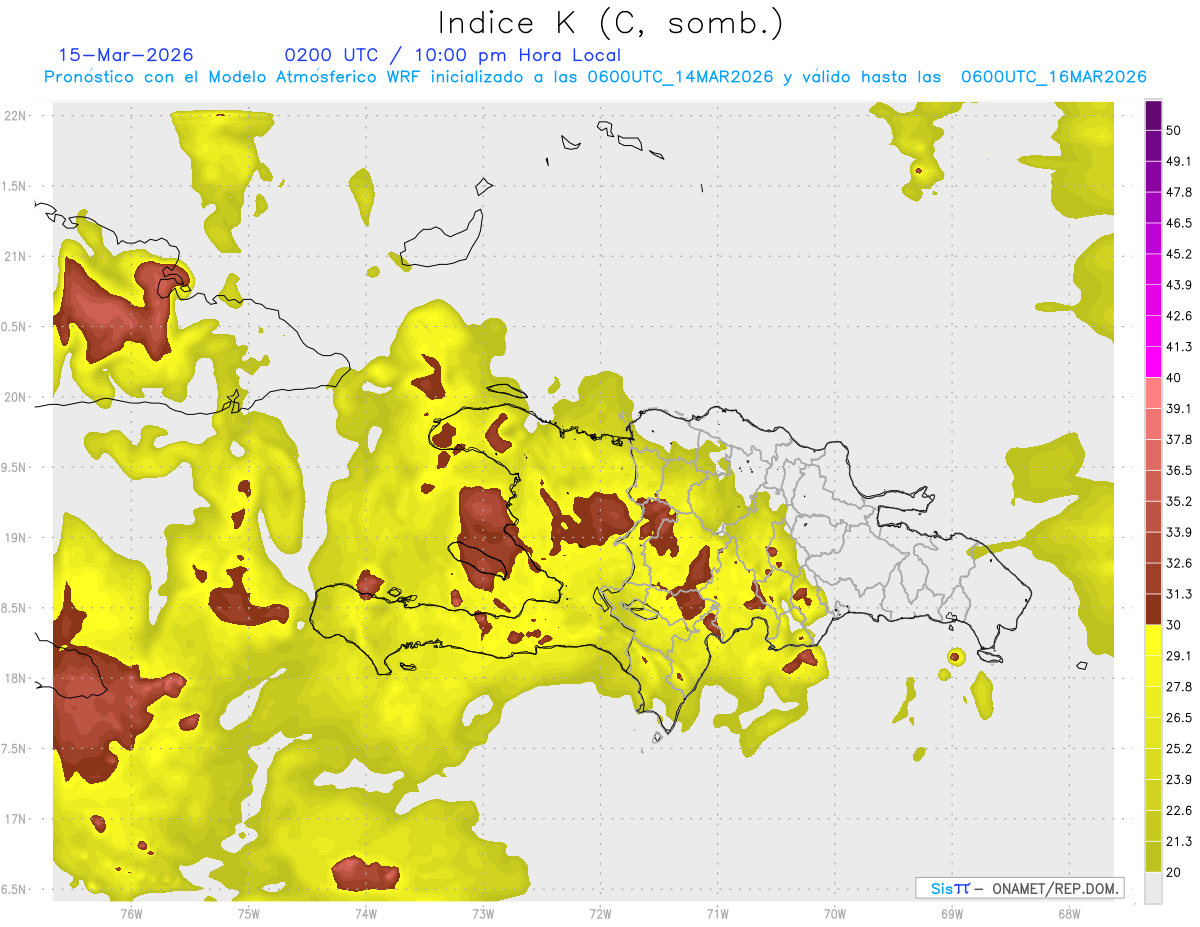Click the "75W" longitude label

click(x=249, y=914)
